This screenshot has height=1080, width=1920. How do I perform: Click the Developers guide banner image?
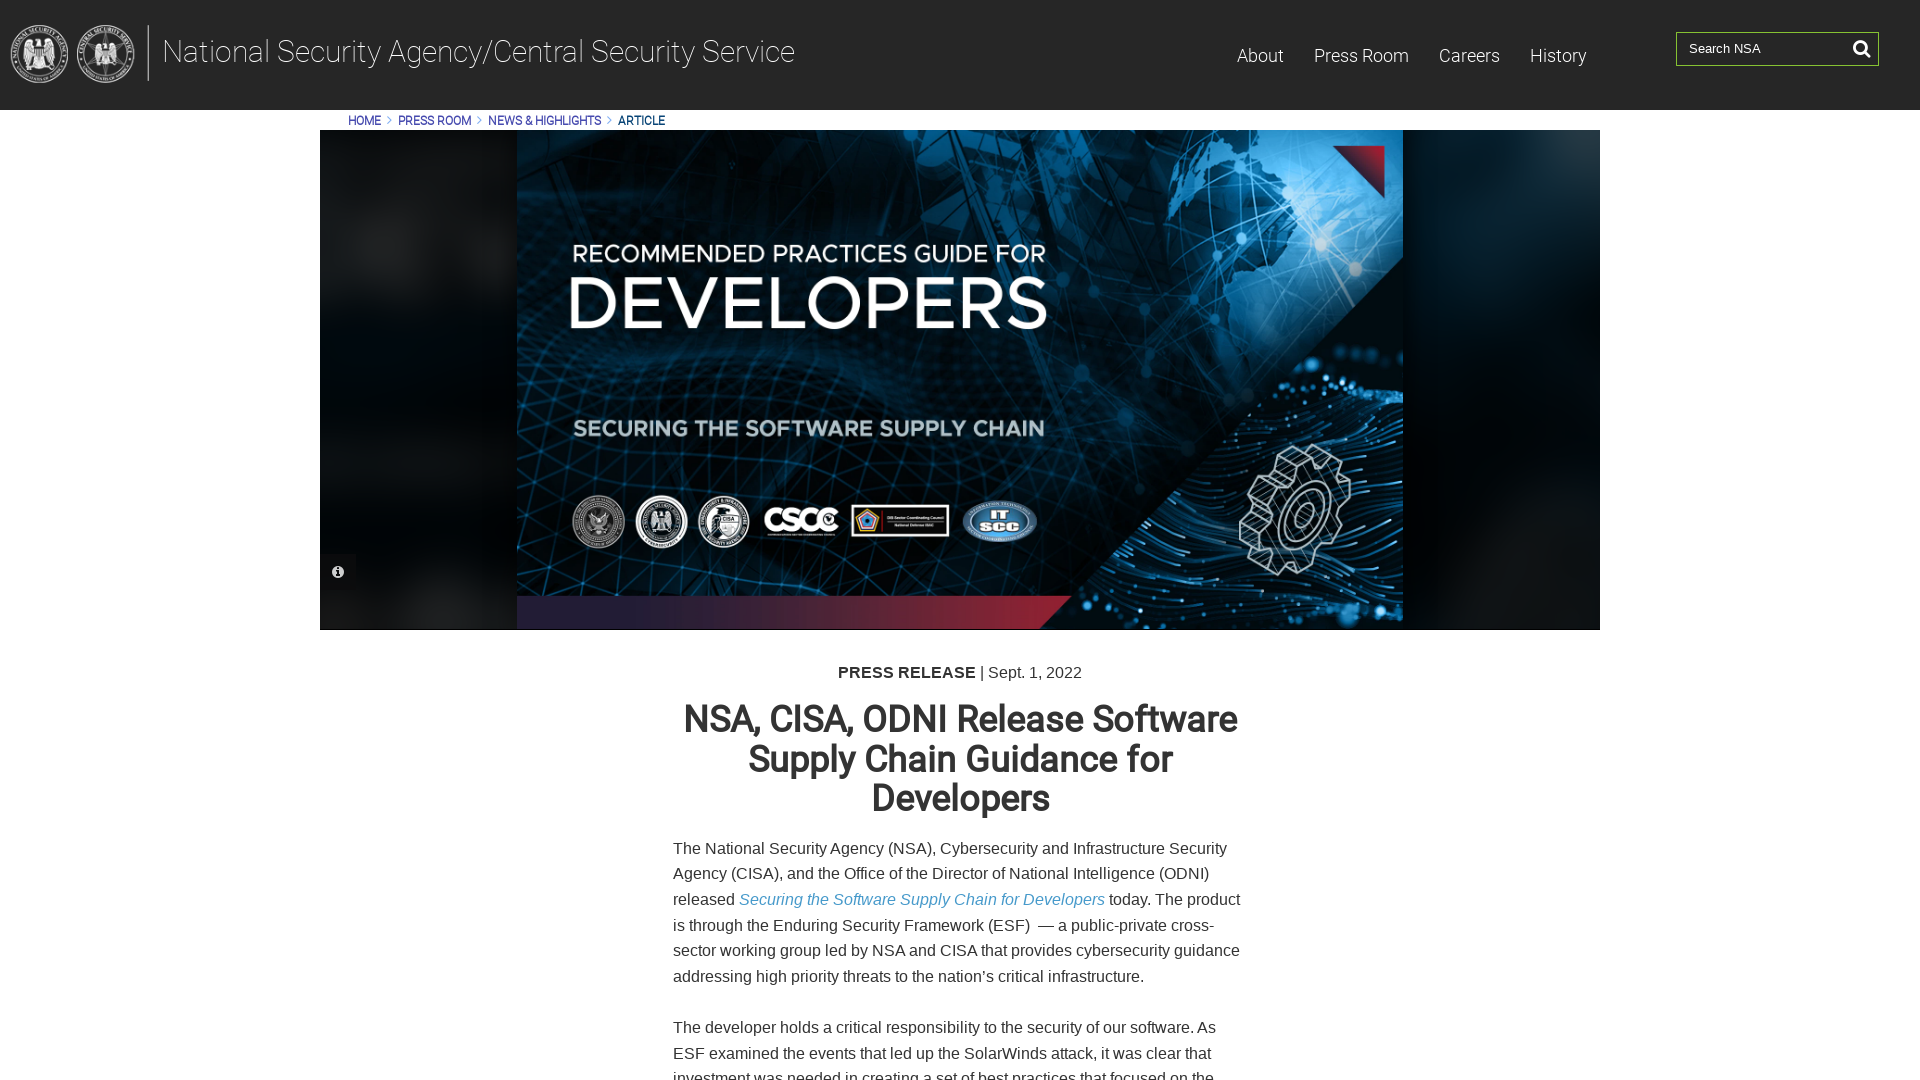[x=959, y=379]
